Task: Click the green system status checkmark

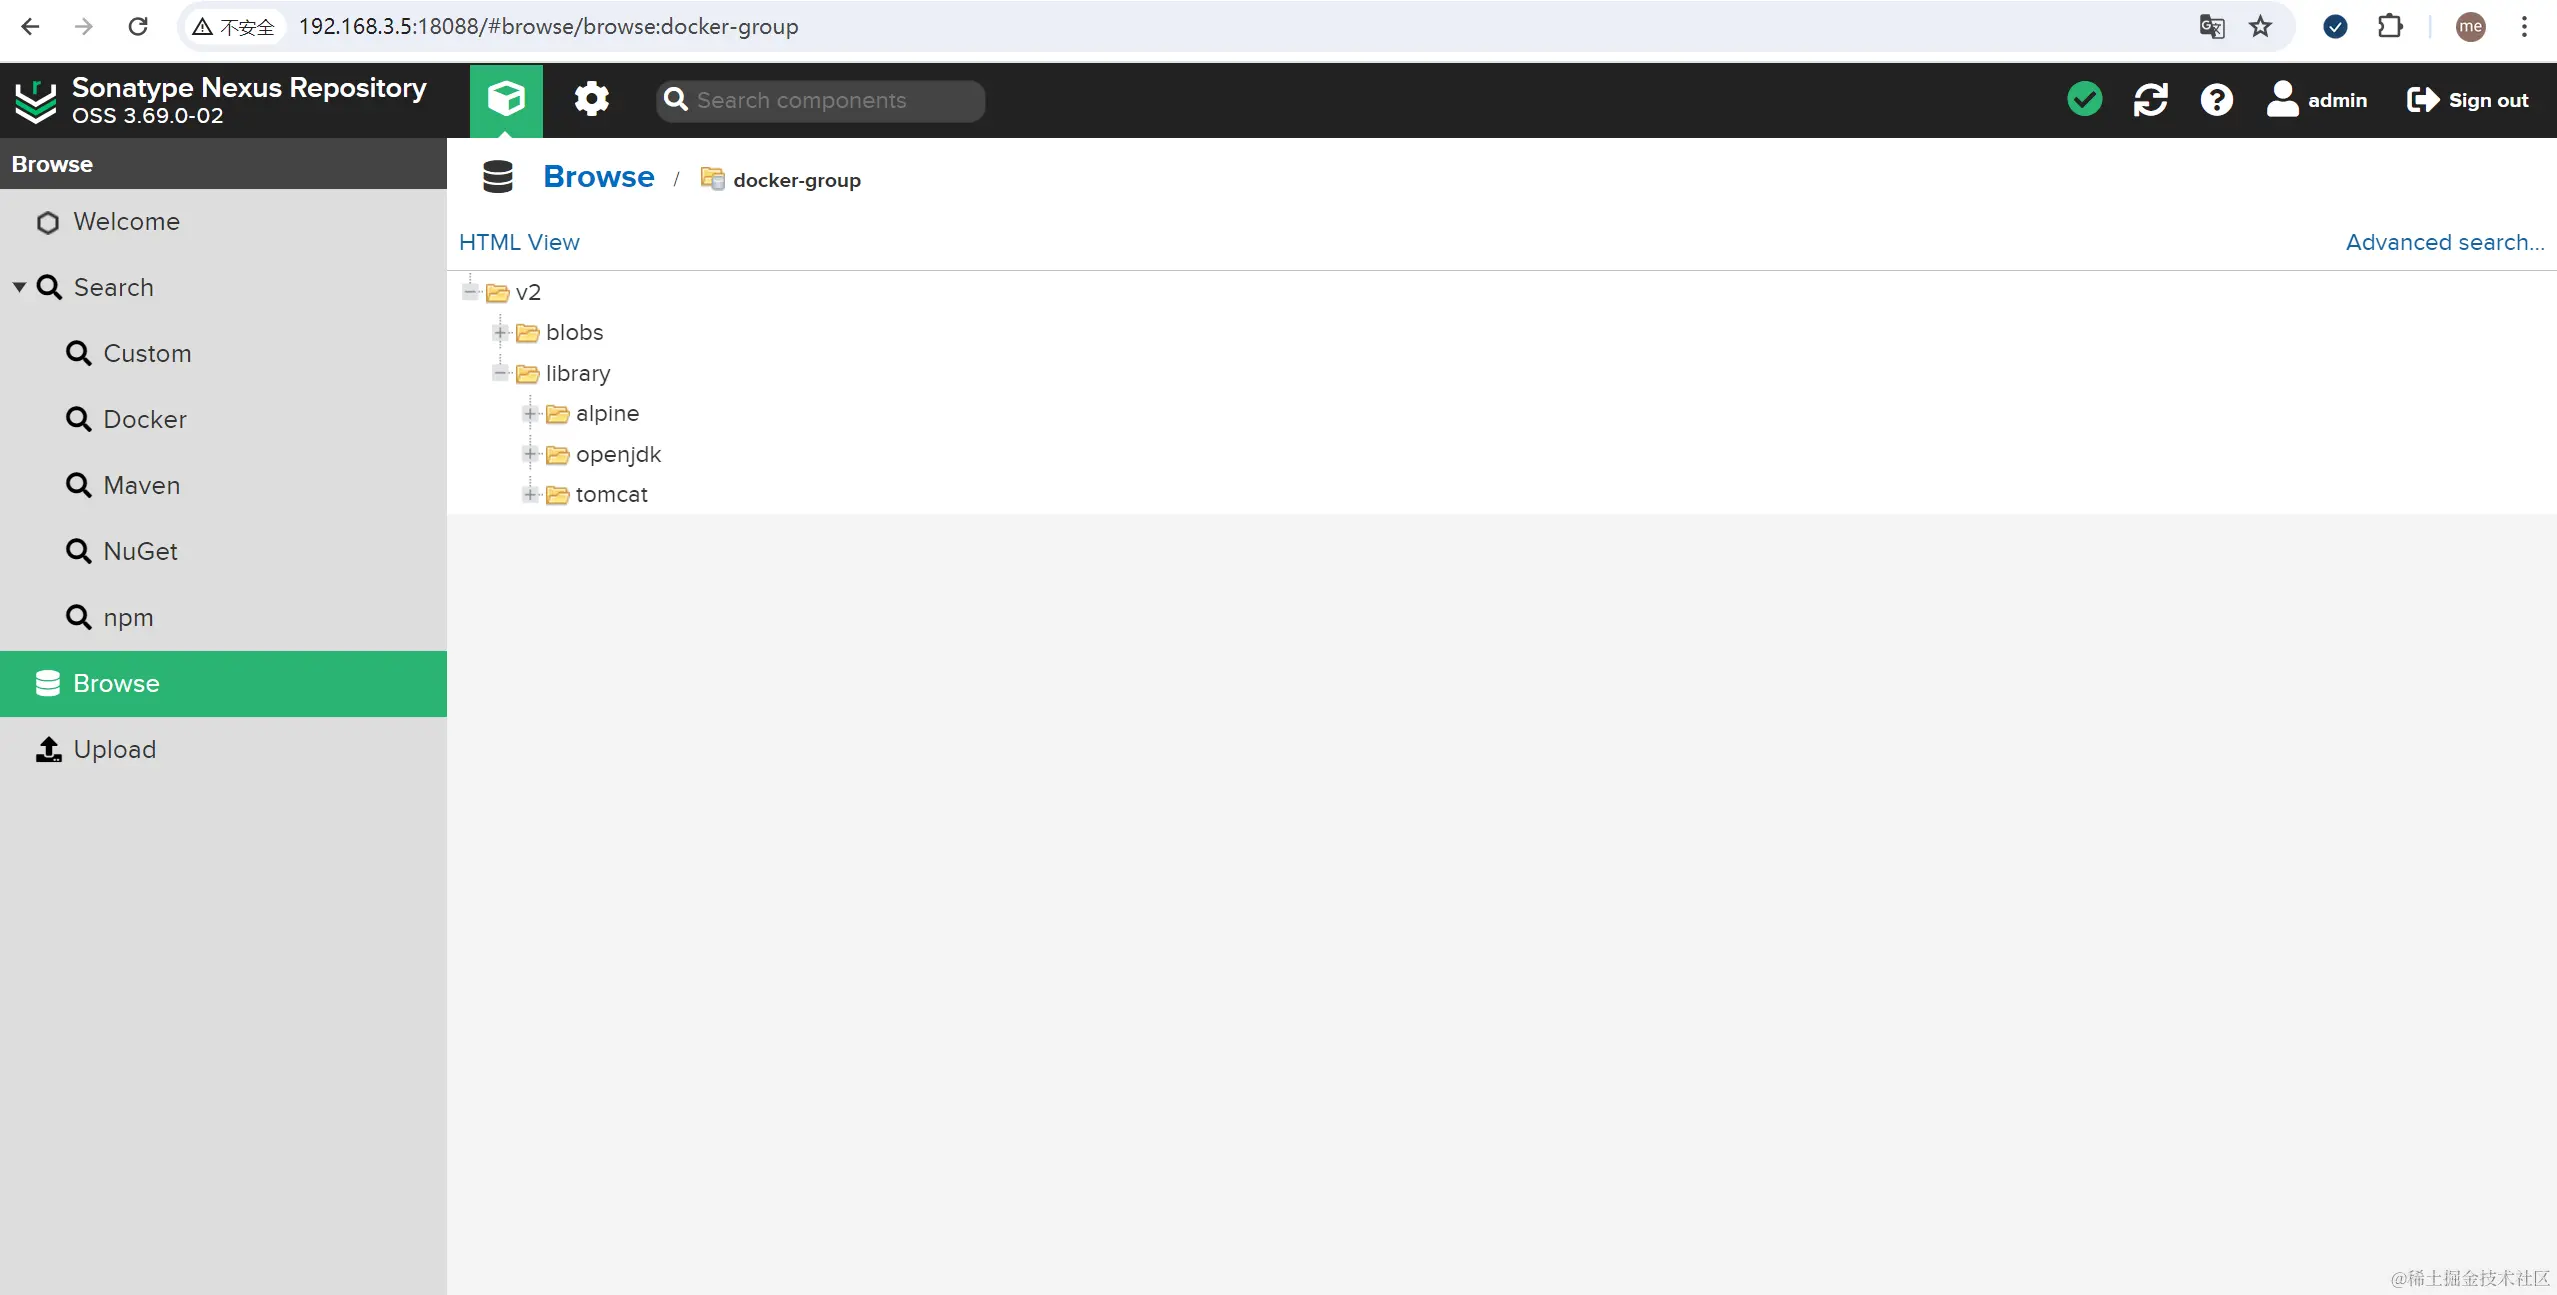Action: (x=2085, y=100)
